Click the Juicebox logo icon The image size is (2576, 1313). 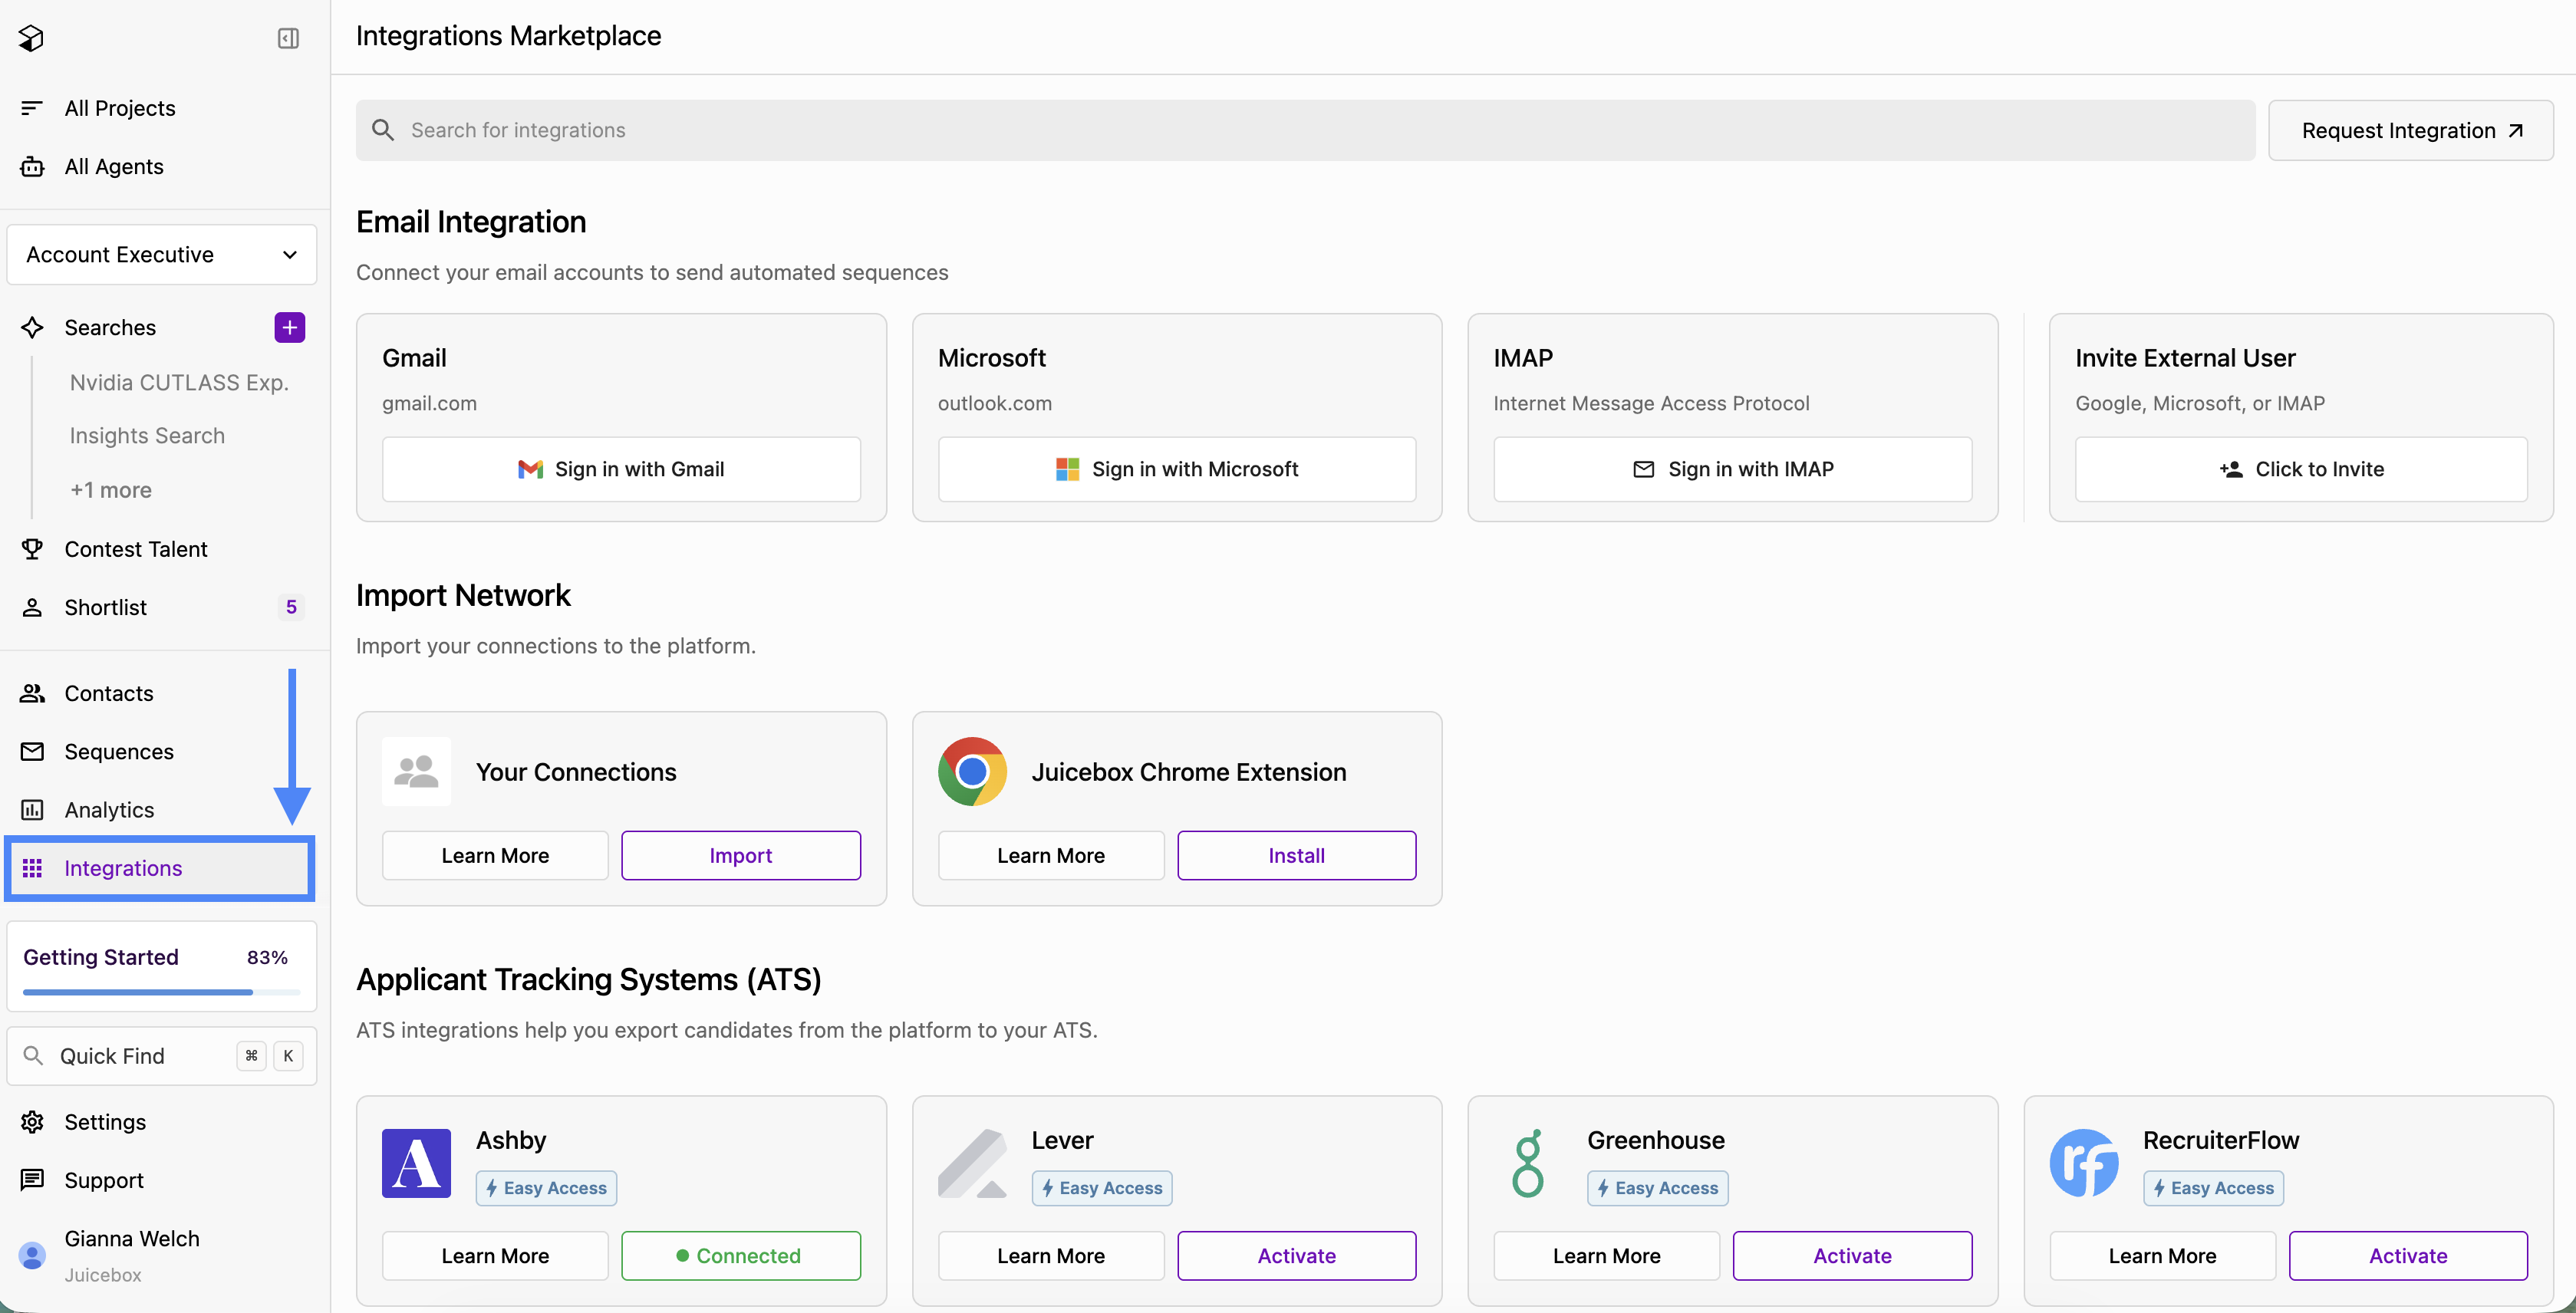click(31, 38)
